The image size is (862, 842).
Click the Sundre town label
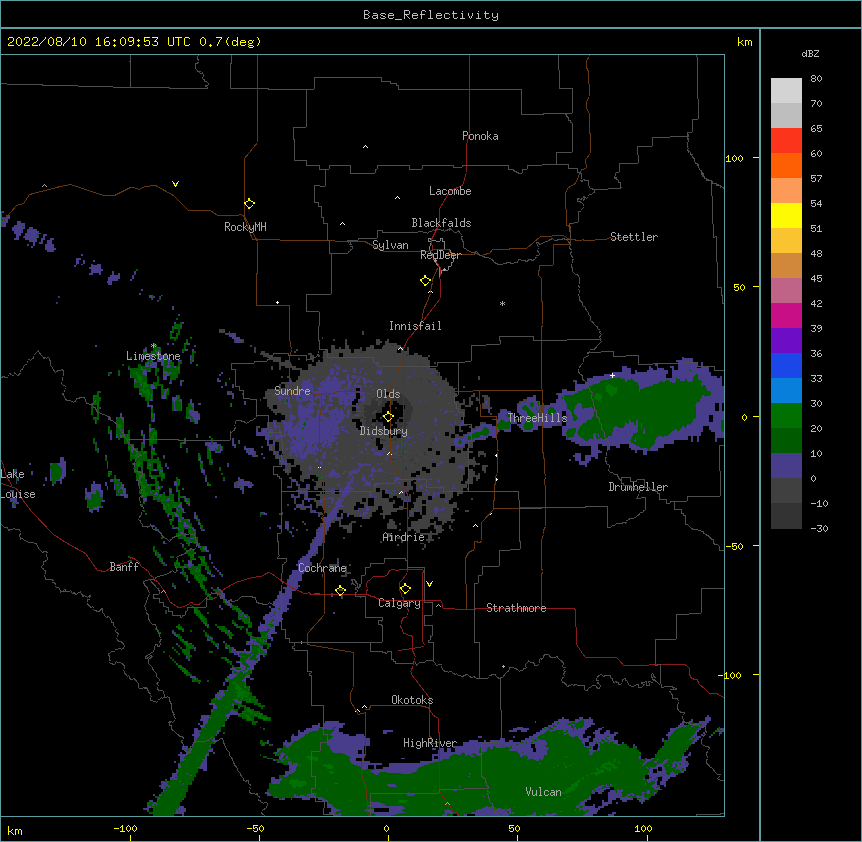(292, 391)
